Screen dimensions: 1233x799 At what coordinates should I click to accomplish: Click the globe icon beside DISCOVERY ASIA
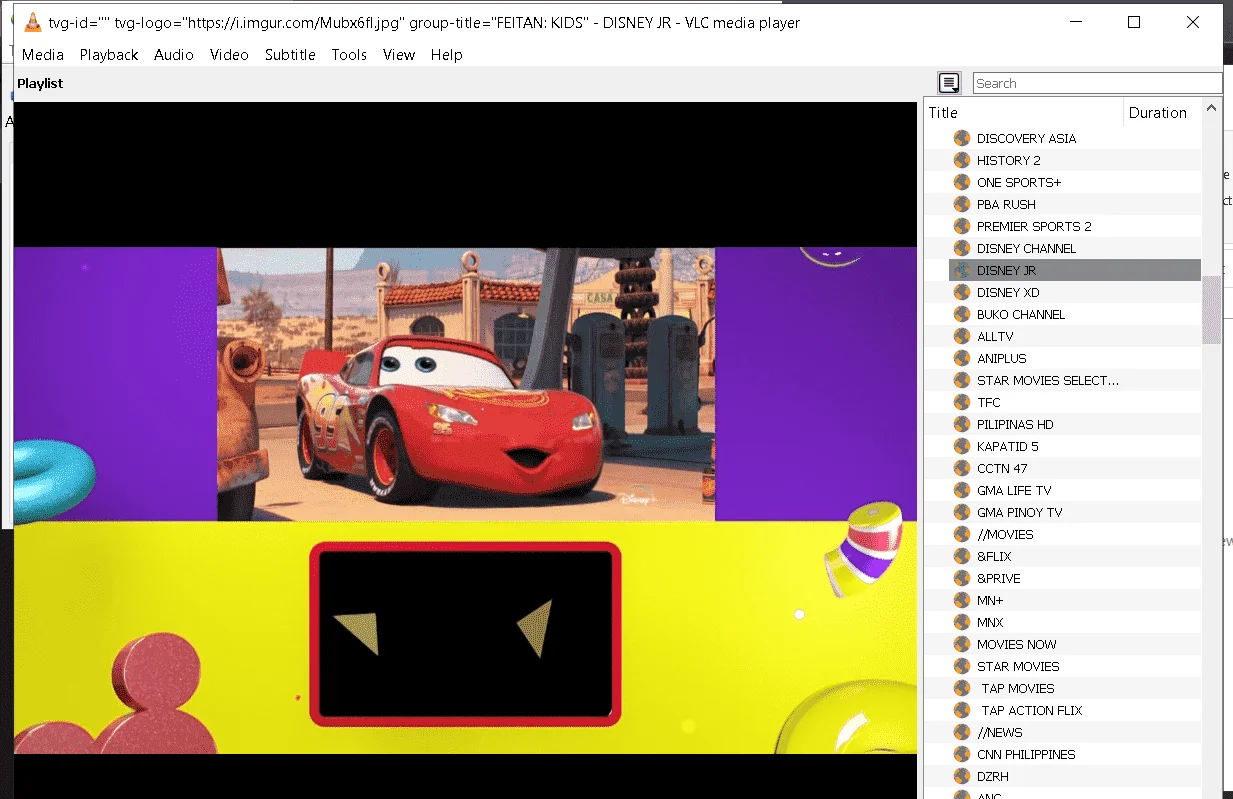pos(962,138)
